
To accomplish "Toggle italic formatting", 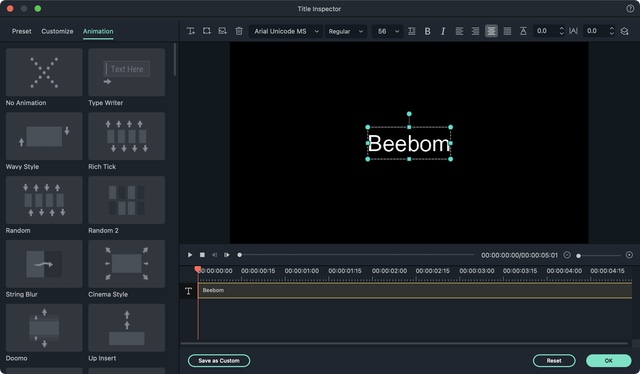I will point(443,31).
